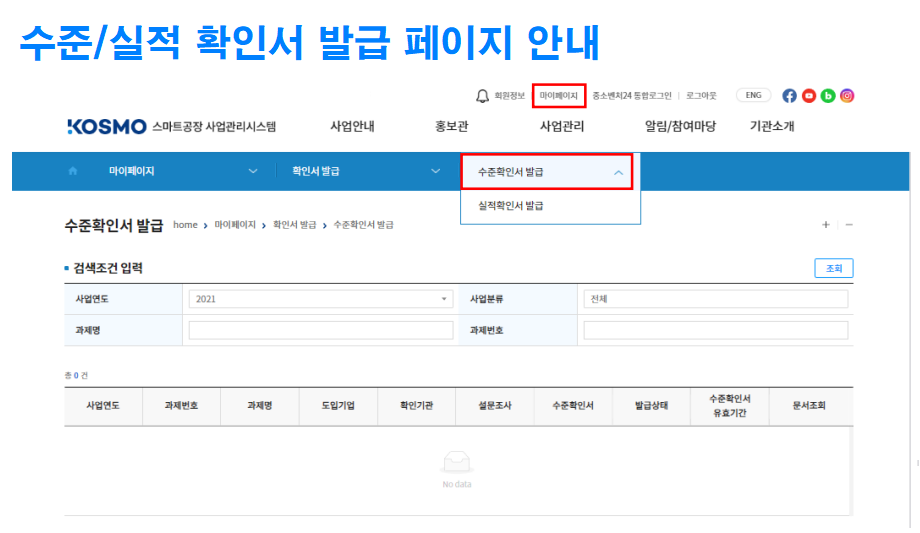Open the Instagram icon link

pos(847,96)
